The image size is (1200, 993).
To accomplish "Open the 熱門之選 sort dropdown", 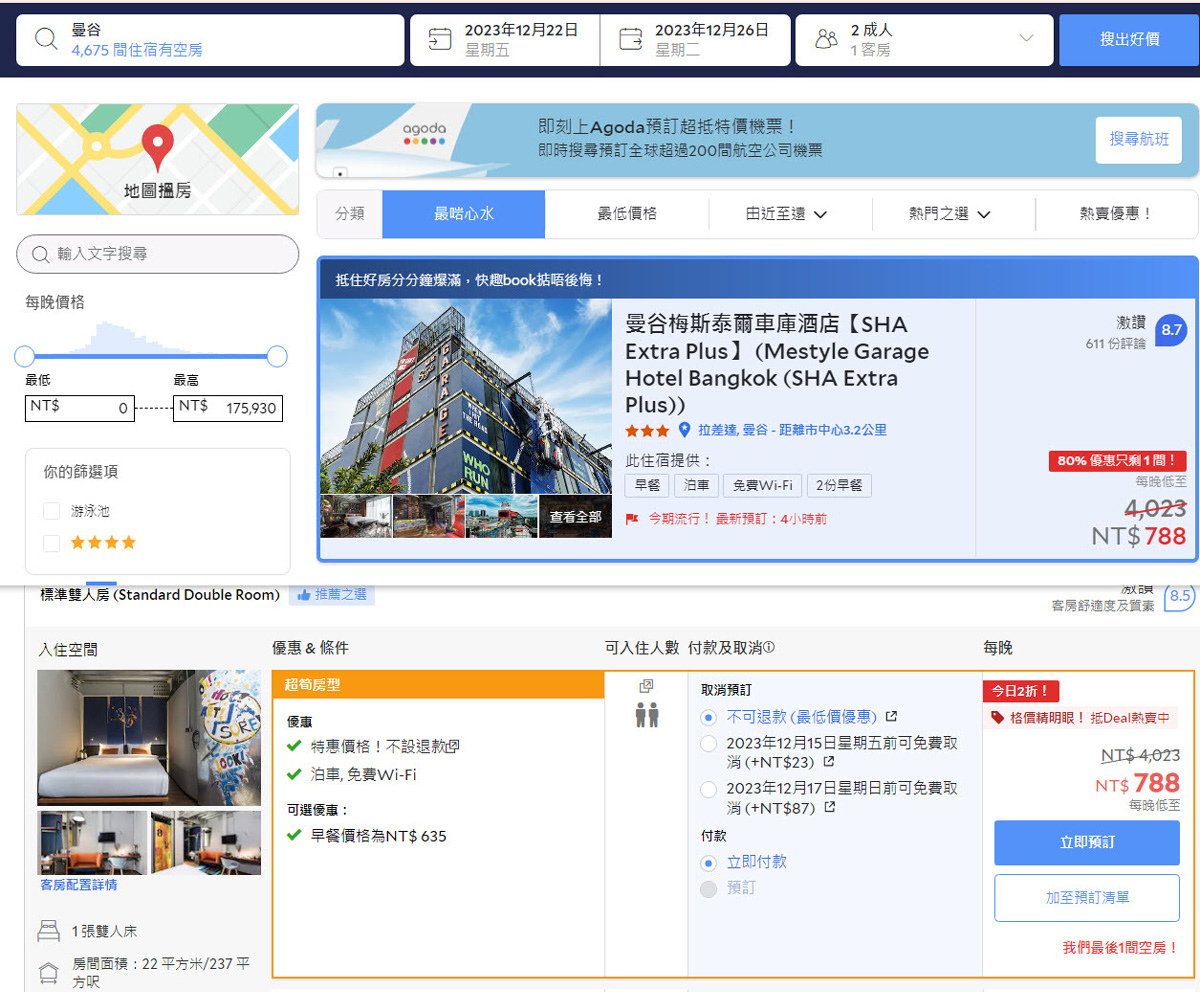I will coord(950,214).
